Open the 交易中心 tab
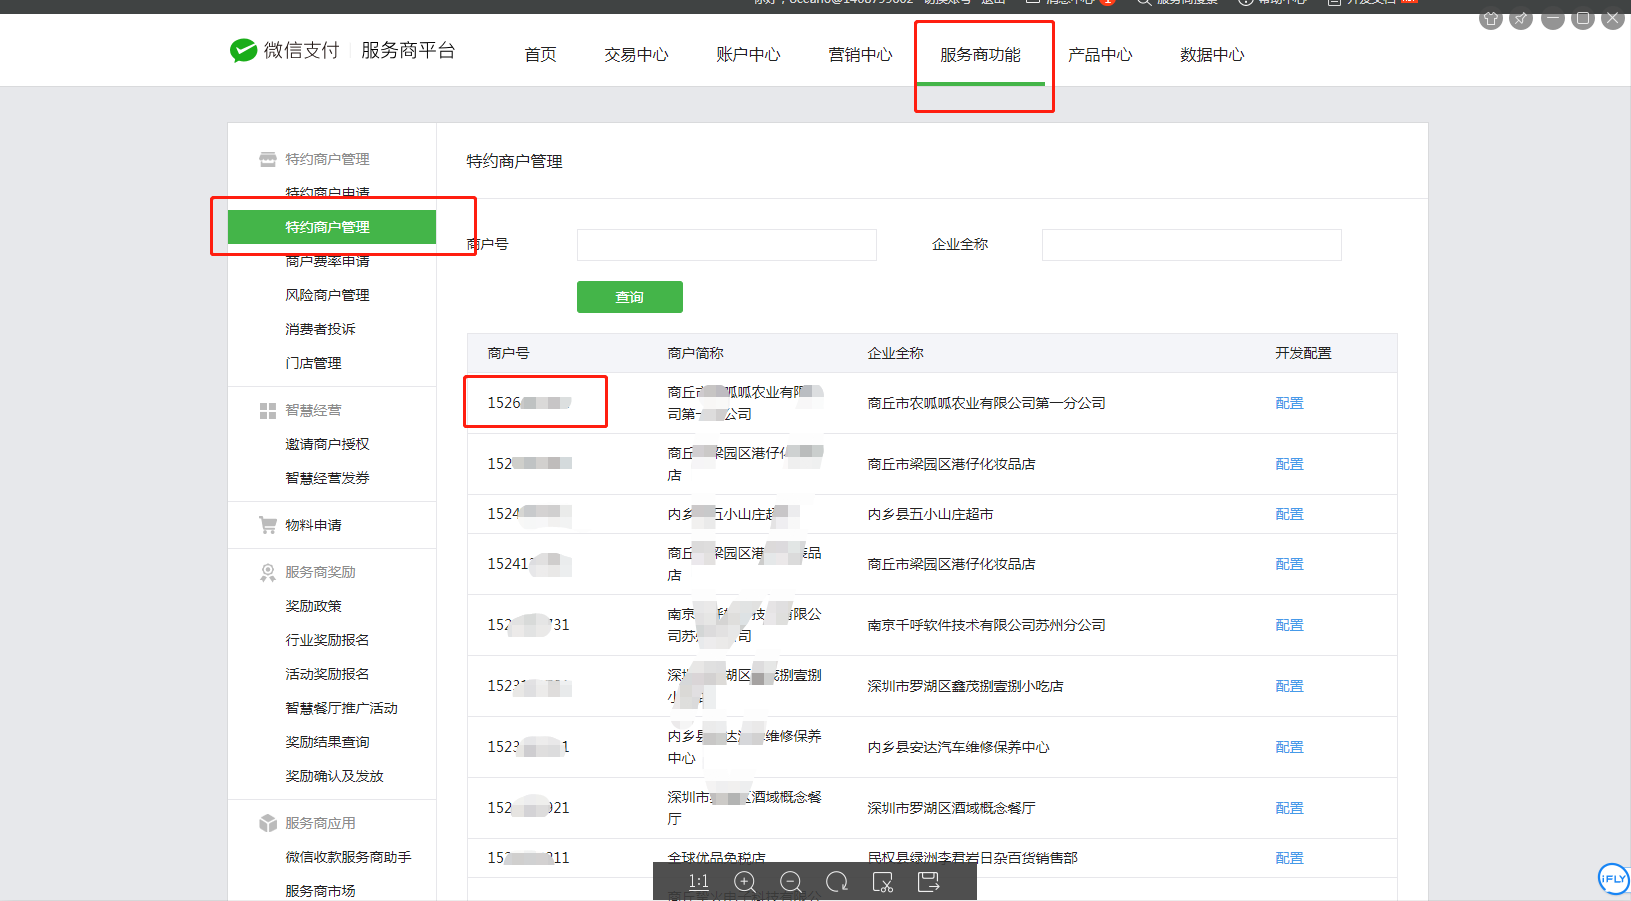This screenshot has height=901, width=1631. [636, 55]
